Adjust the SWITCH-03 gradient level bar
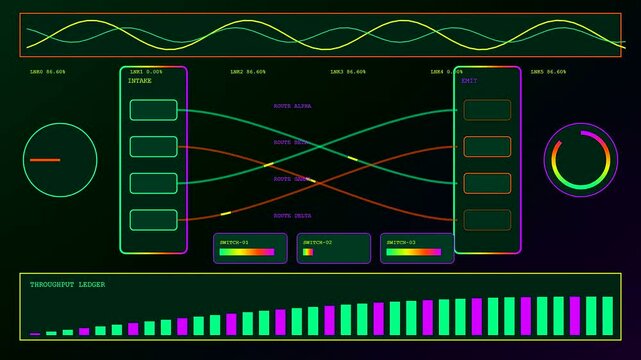The image size is (641, 360). [x=414, y=252]
